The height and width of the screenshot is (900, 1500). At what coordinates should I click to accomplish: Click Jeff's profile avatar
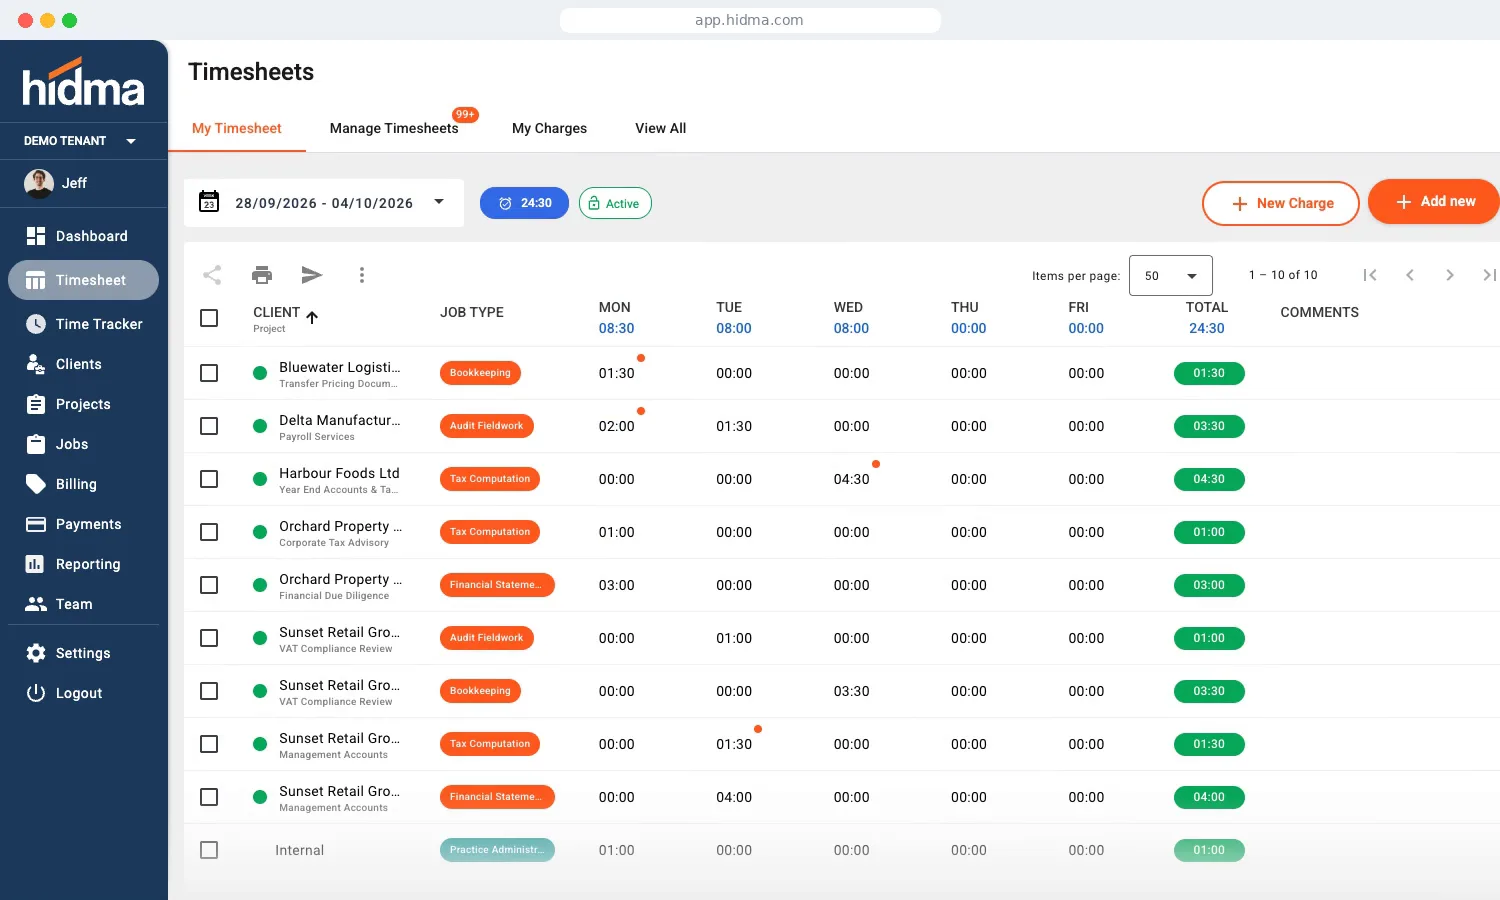click(x=39, y=183)
